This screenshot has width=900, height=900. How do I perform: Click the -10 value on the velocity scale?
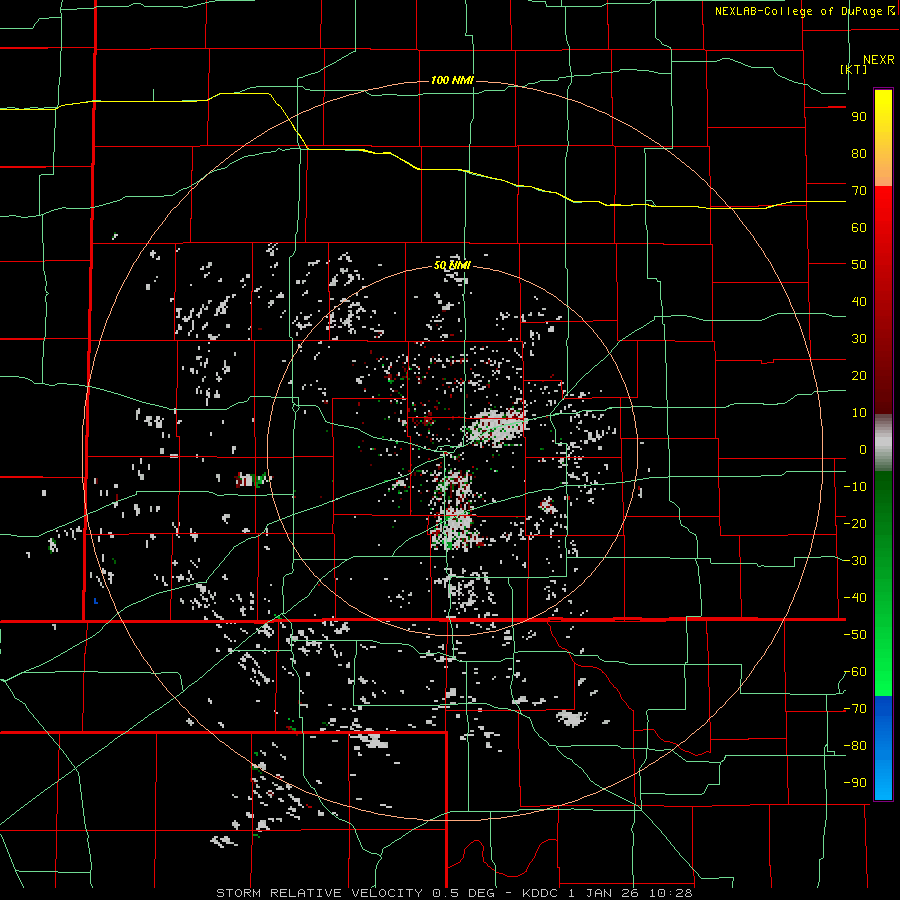(855, 487)
